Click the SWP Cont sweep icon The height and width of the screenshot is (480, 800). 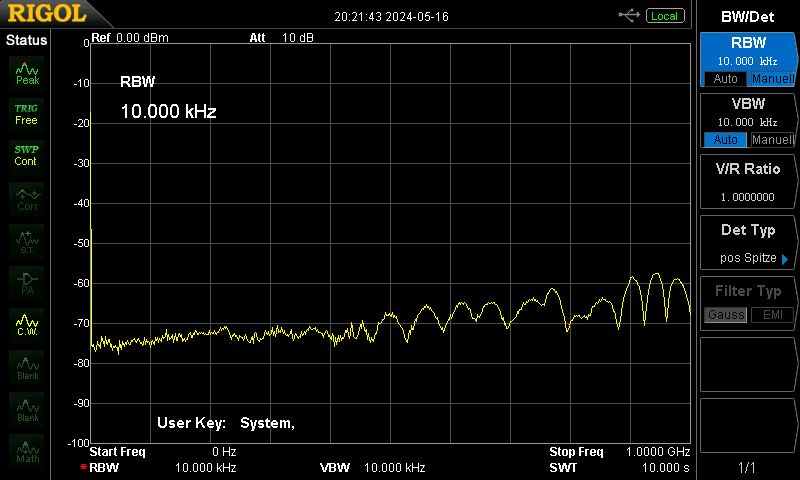pos(27,156)
